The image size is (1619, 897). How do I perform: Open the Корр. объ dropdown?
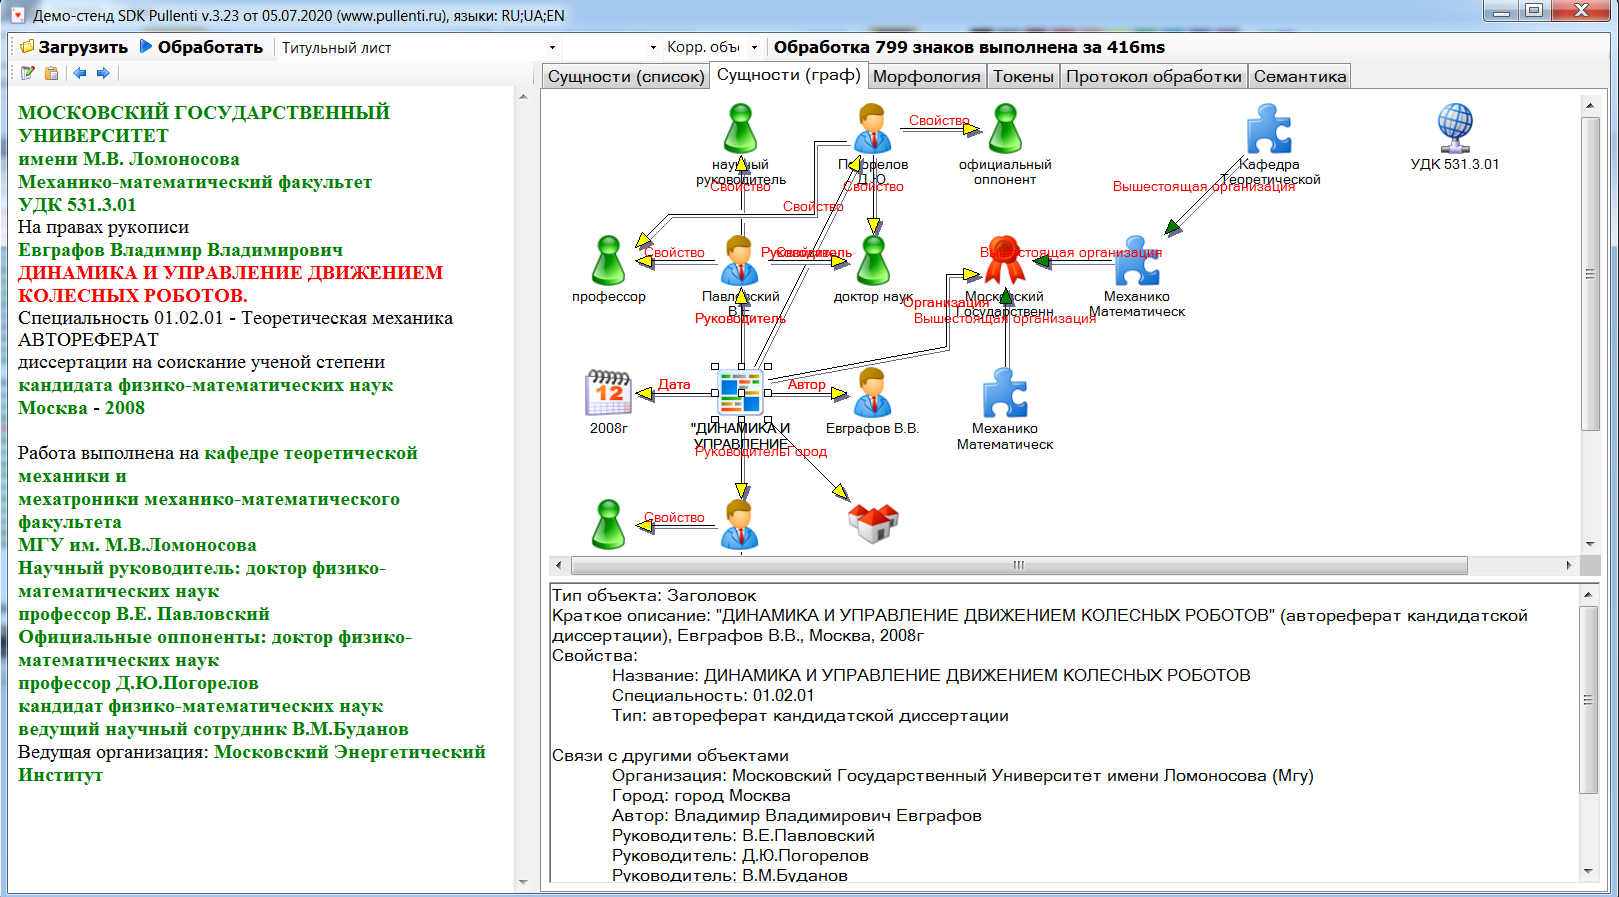pyautogui.click(x=754, y=48)
